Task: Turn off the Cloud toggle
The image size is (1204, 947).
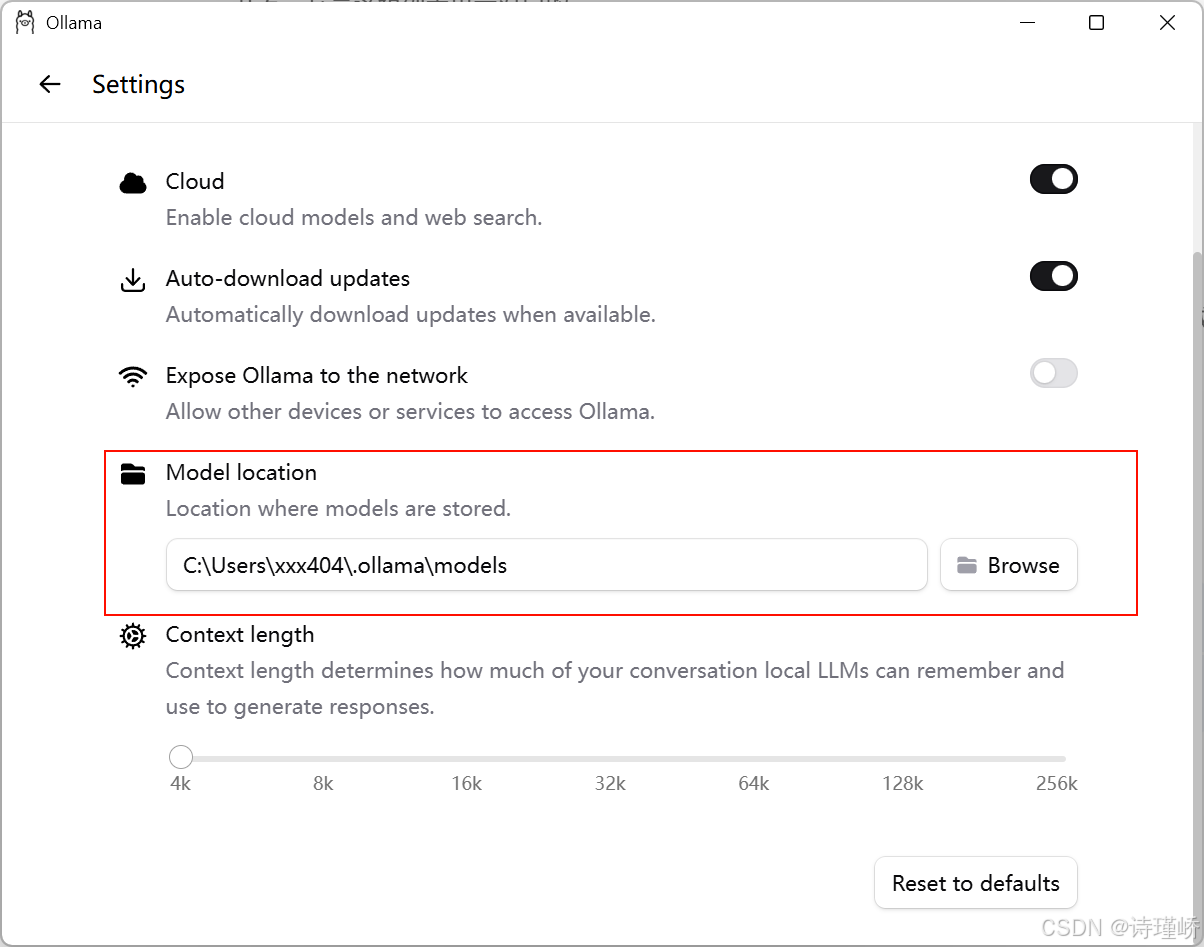Action: coord(1054,179)
